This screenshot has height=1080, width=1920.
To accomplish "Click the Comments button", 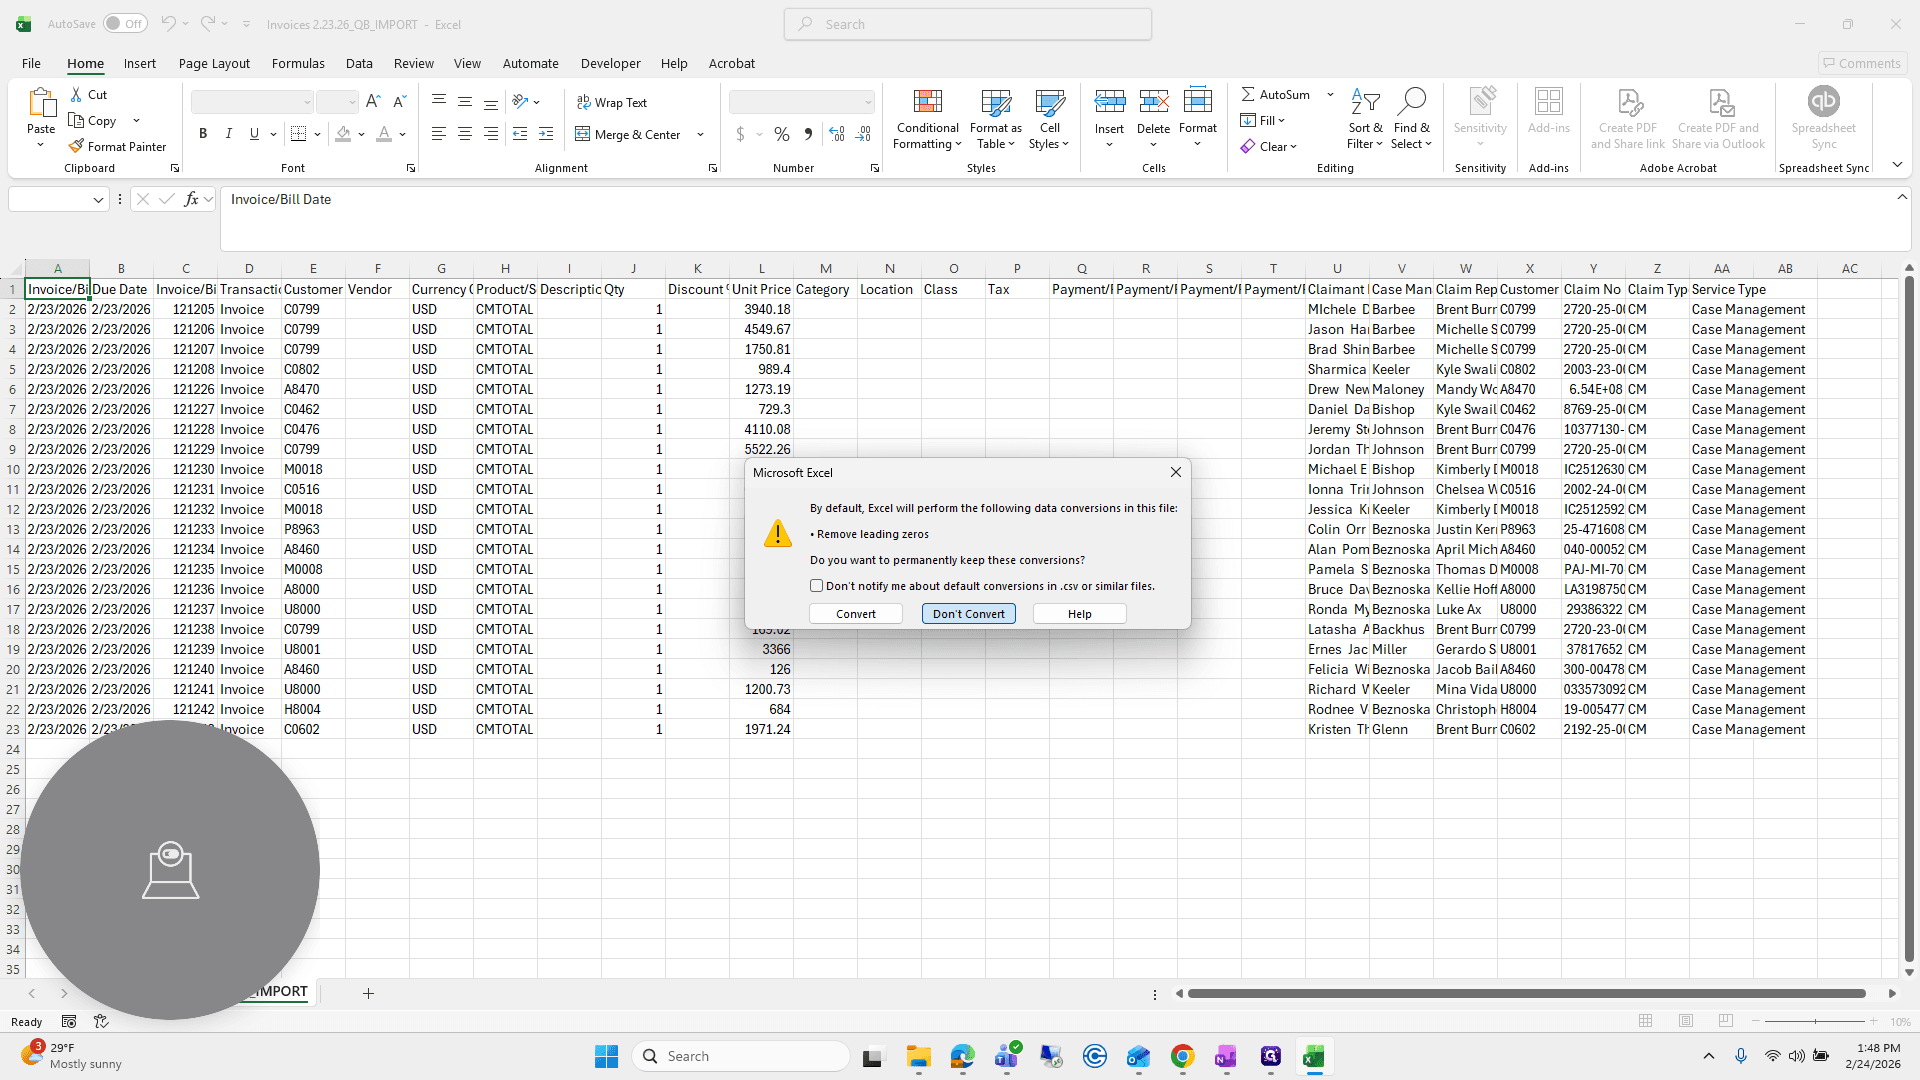I will tap(1862, 63).
